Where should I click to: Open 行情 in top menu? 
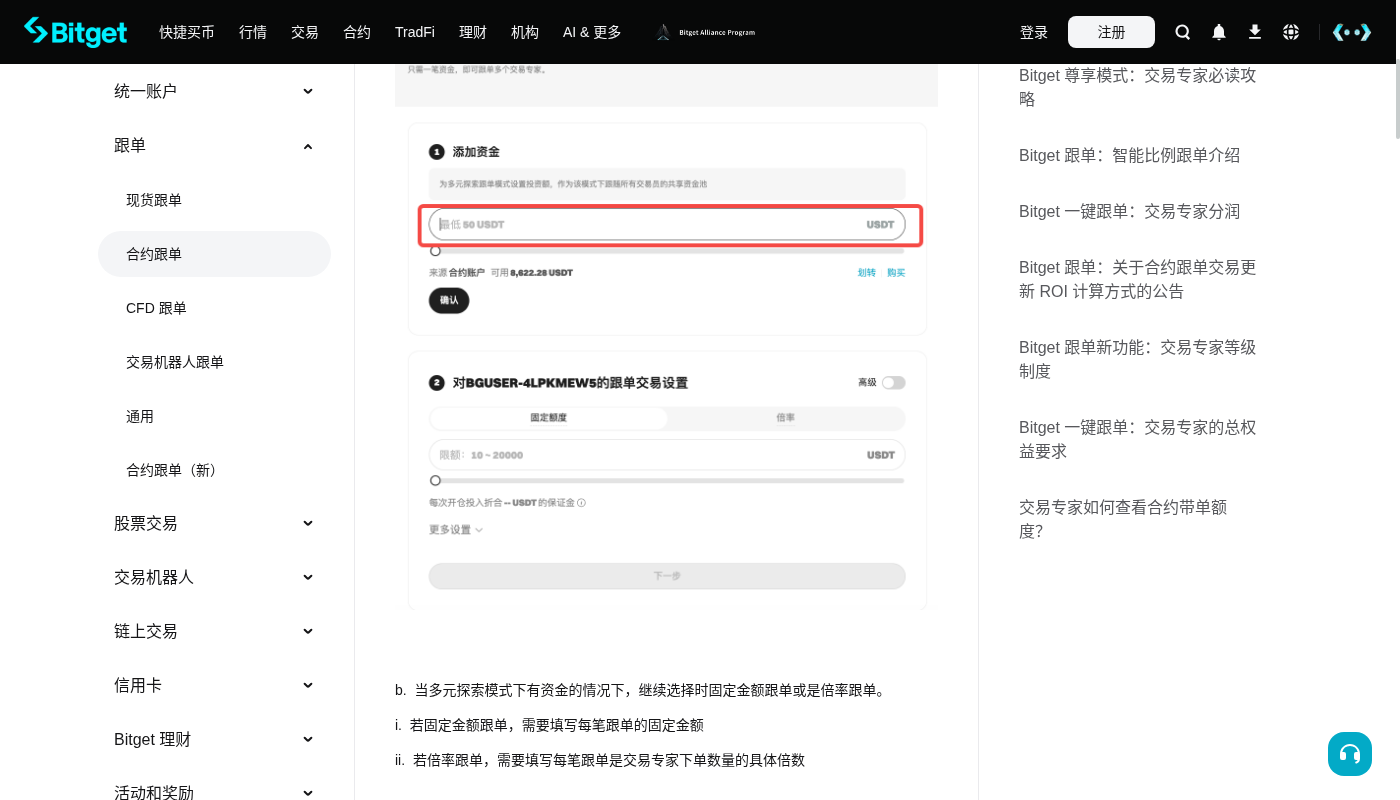point(253,32)
